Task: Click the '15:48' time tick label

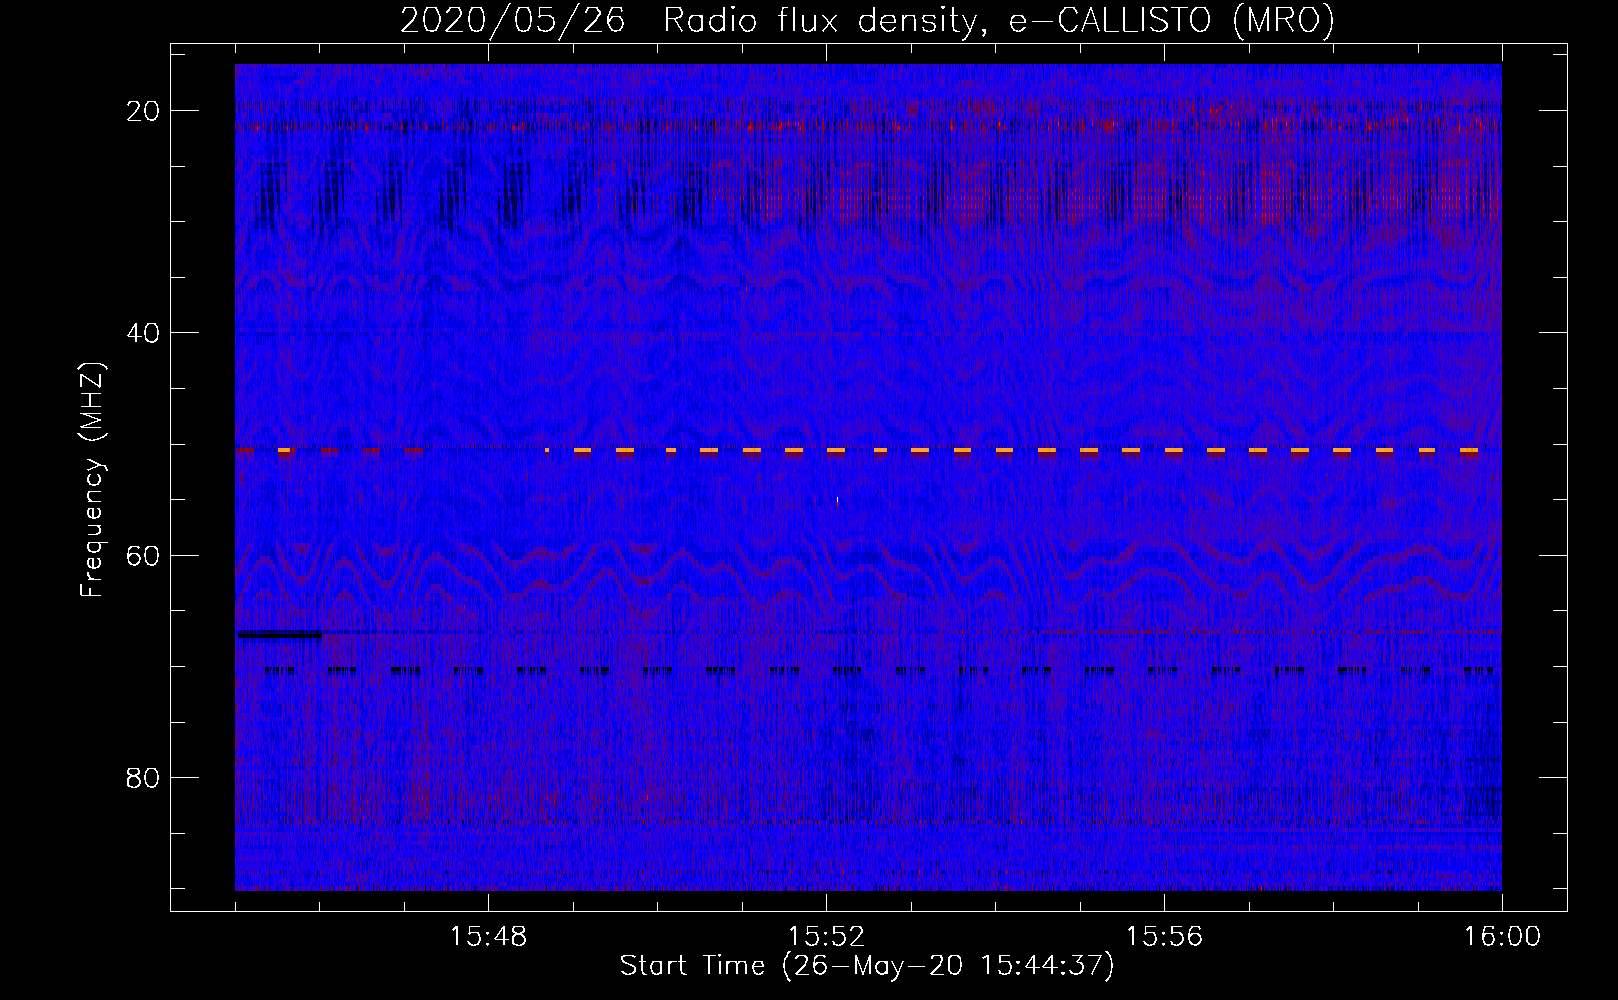Action: pyautogui.click(x=488, y=937)
